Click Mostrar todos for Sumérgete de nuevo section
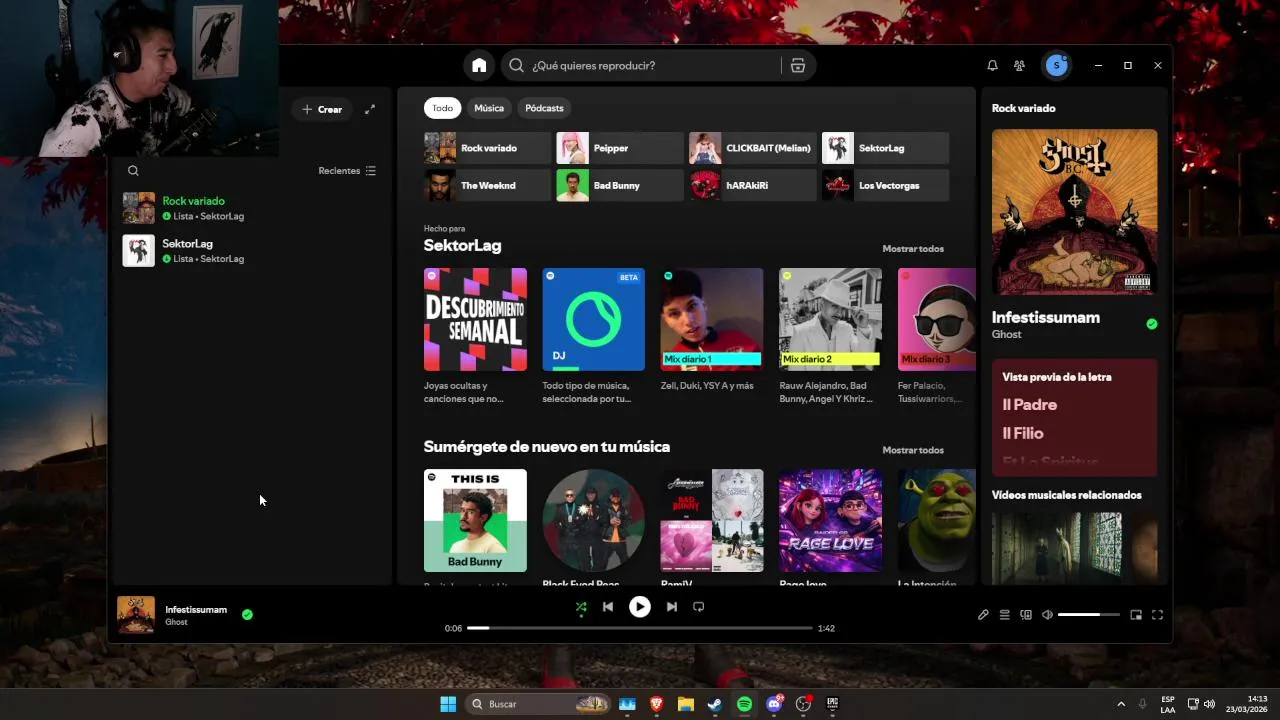This screenshot has height=720, width=1280. 912,450
